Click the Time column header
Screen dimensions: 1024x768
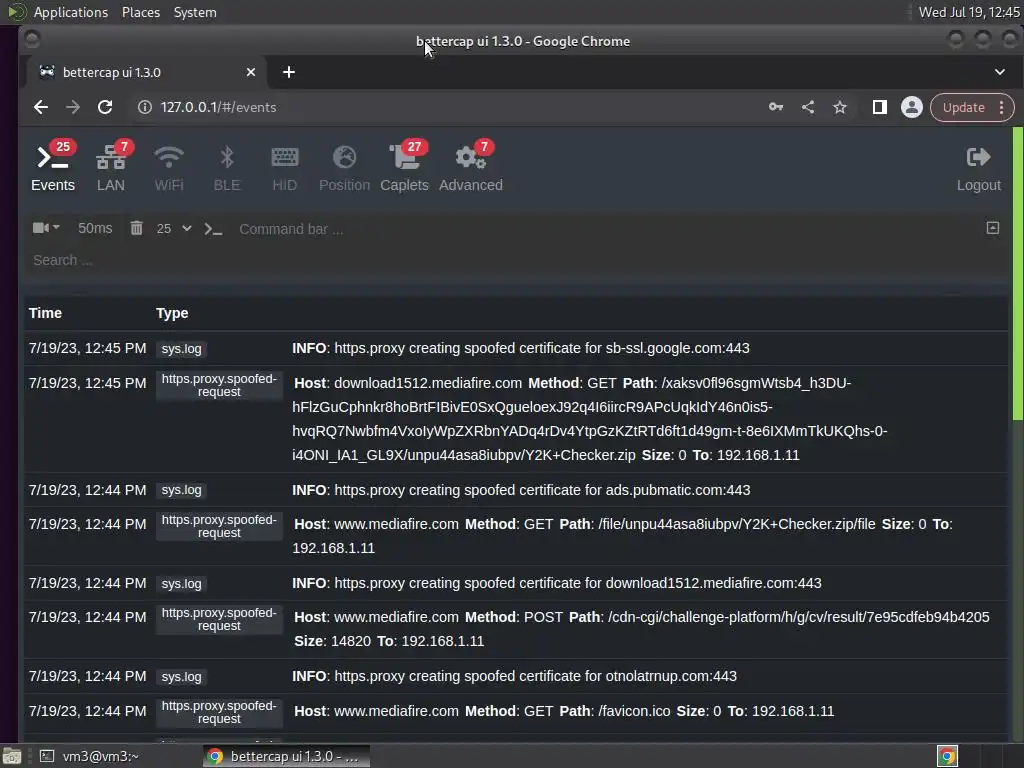pyautogui.click(x=45, y=313)
